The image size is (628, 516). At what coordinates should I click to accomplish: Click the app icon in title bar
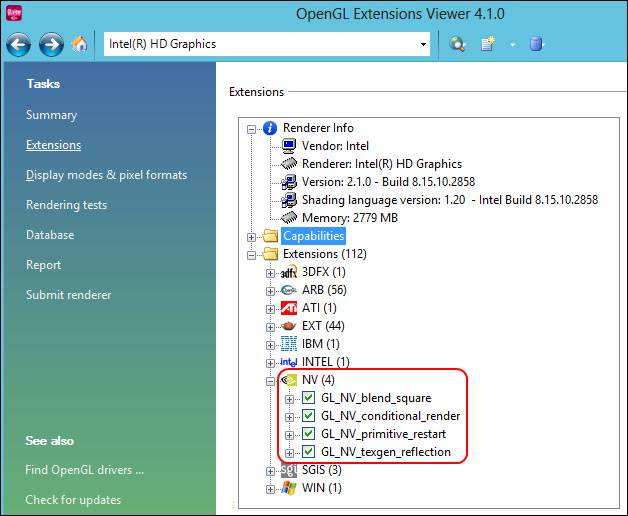13,13
